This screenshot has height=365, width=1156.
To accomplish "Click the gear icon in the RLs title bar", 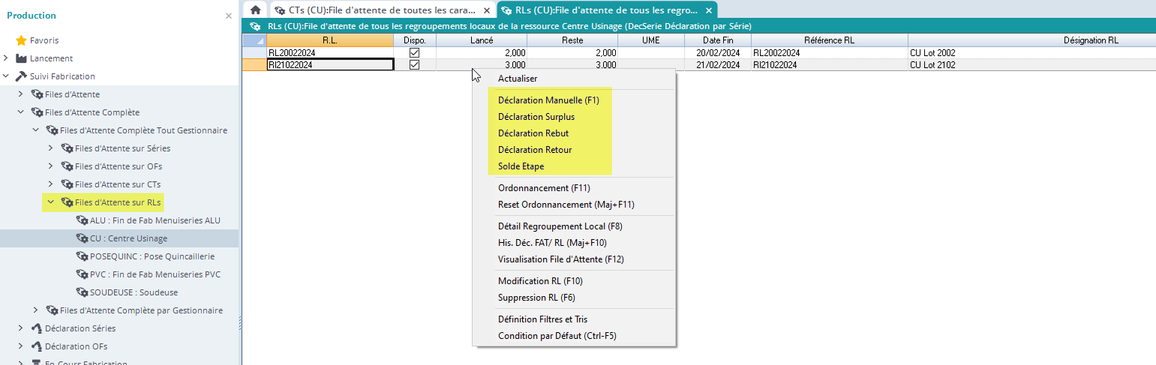I will [x=255, y=26].
